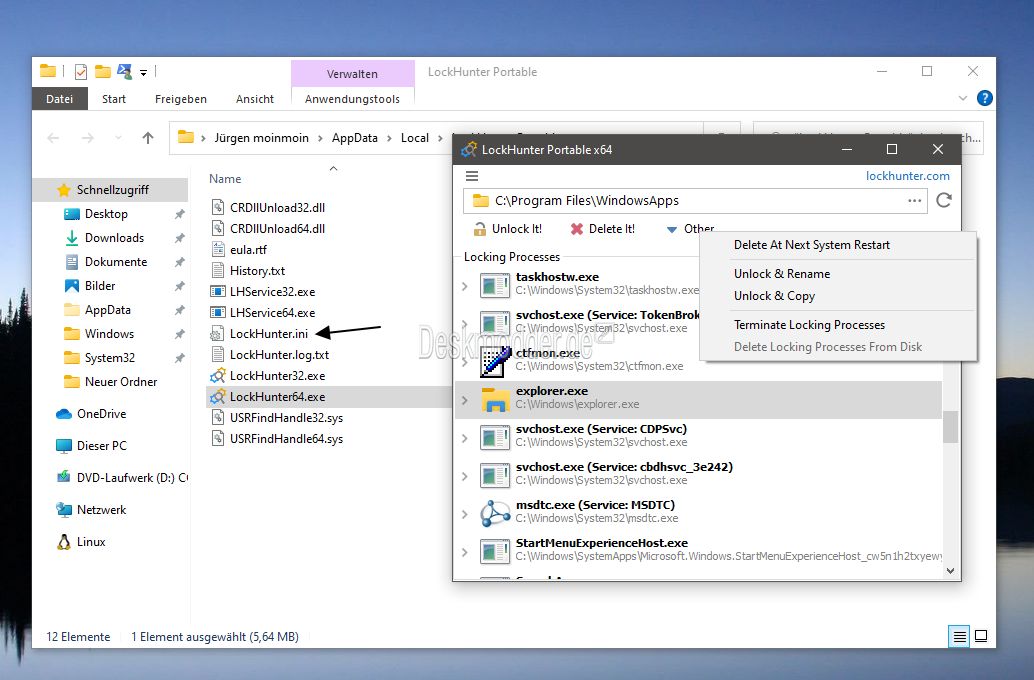
Task: Expand msdtc.exe process row
Action: click(465, 514)
